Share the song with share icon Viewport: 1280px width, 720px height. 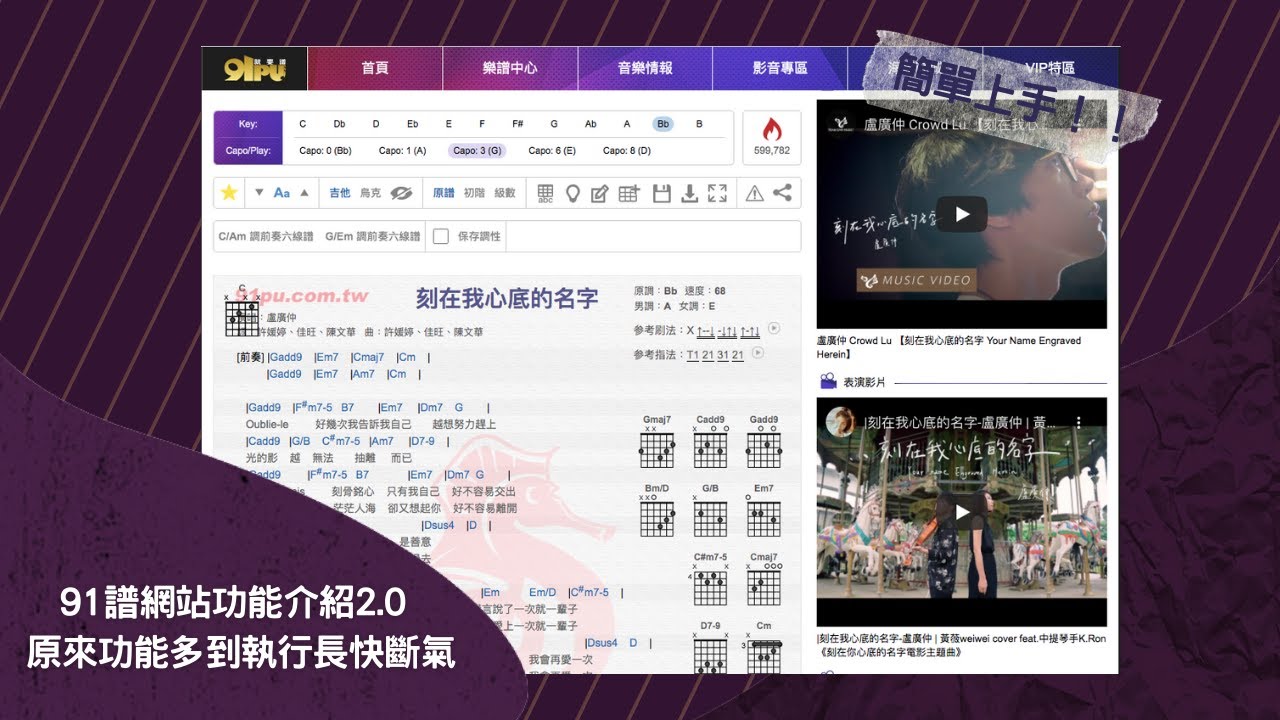tap(782, 193)
